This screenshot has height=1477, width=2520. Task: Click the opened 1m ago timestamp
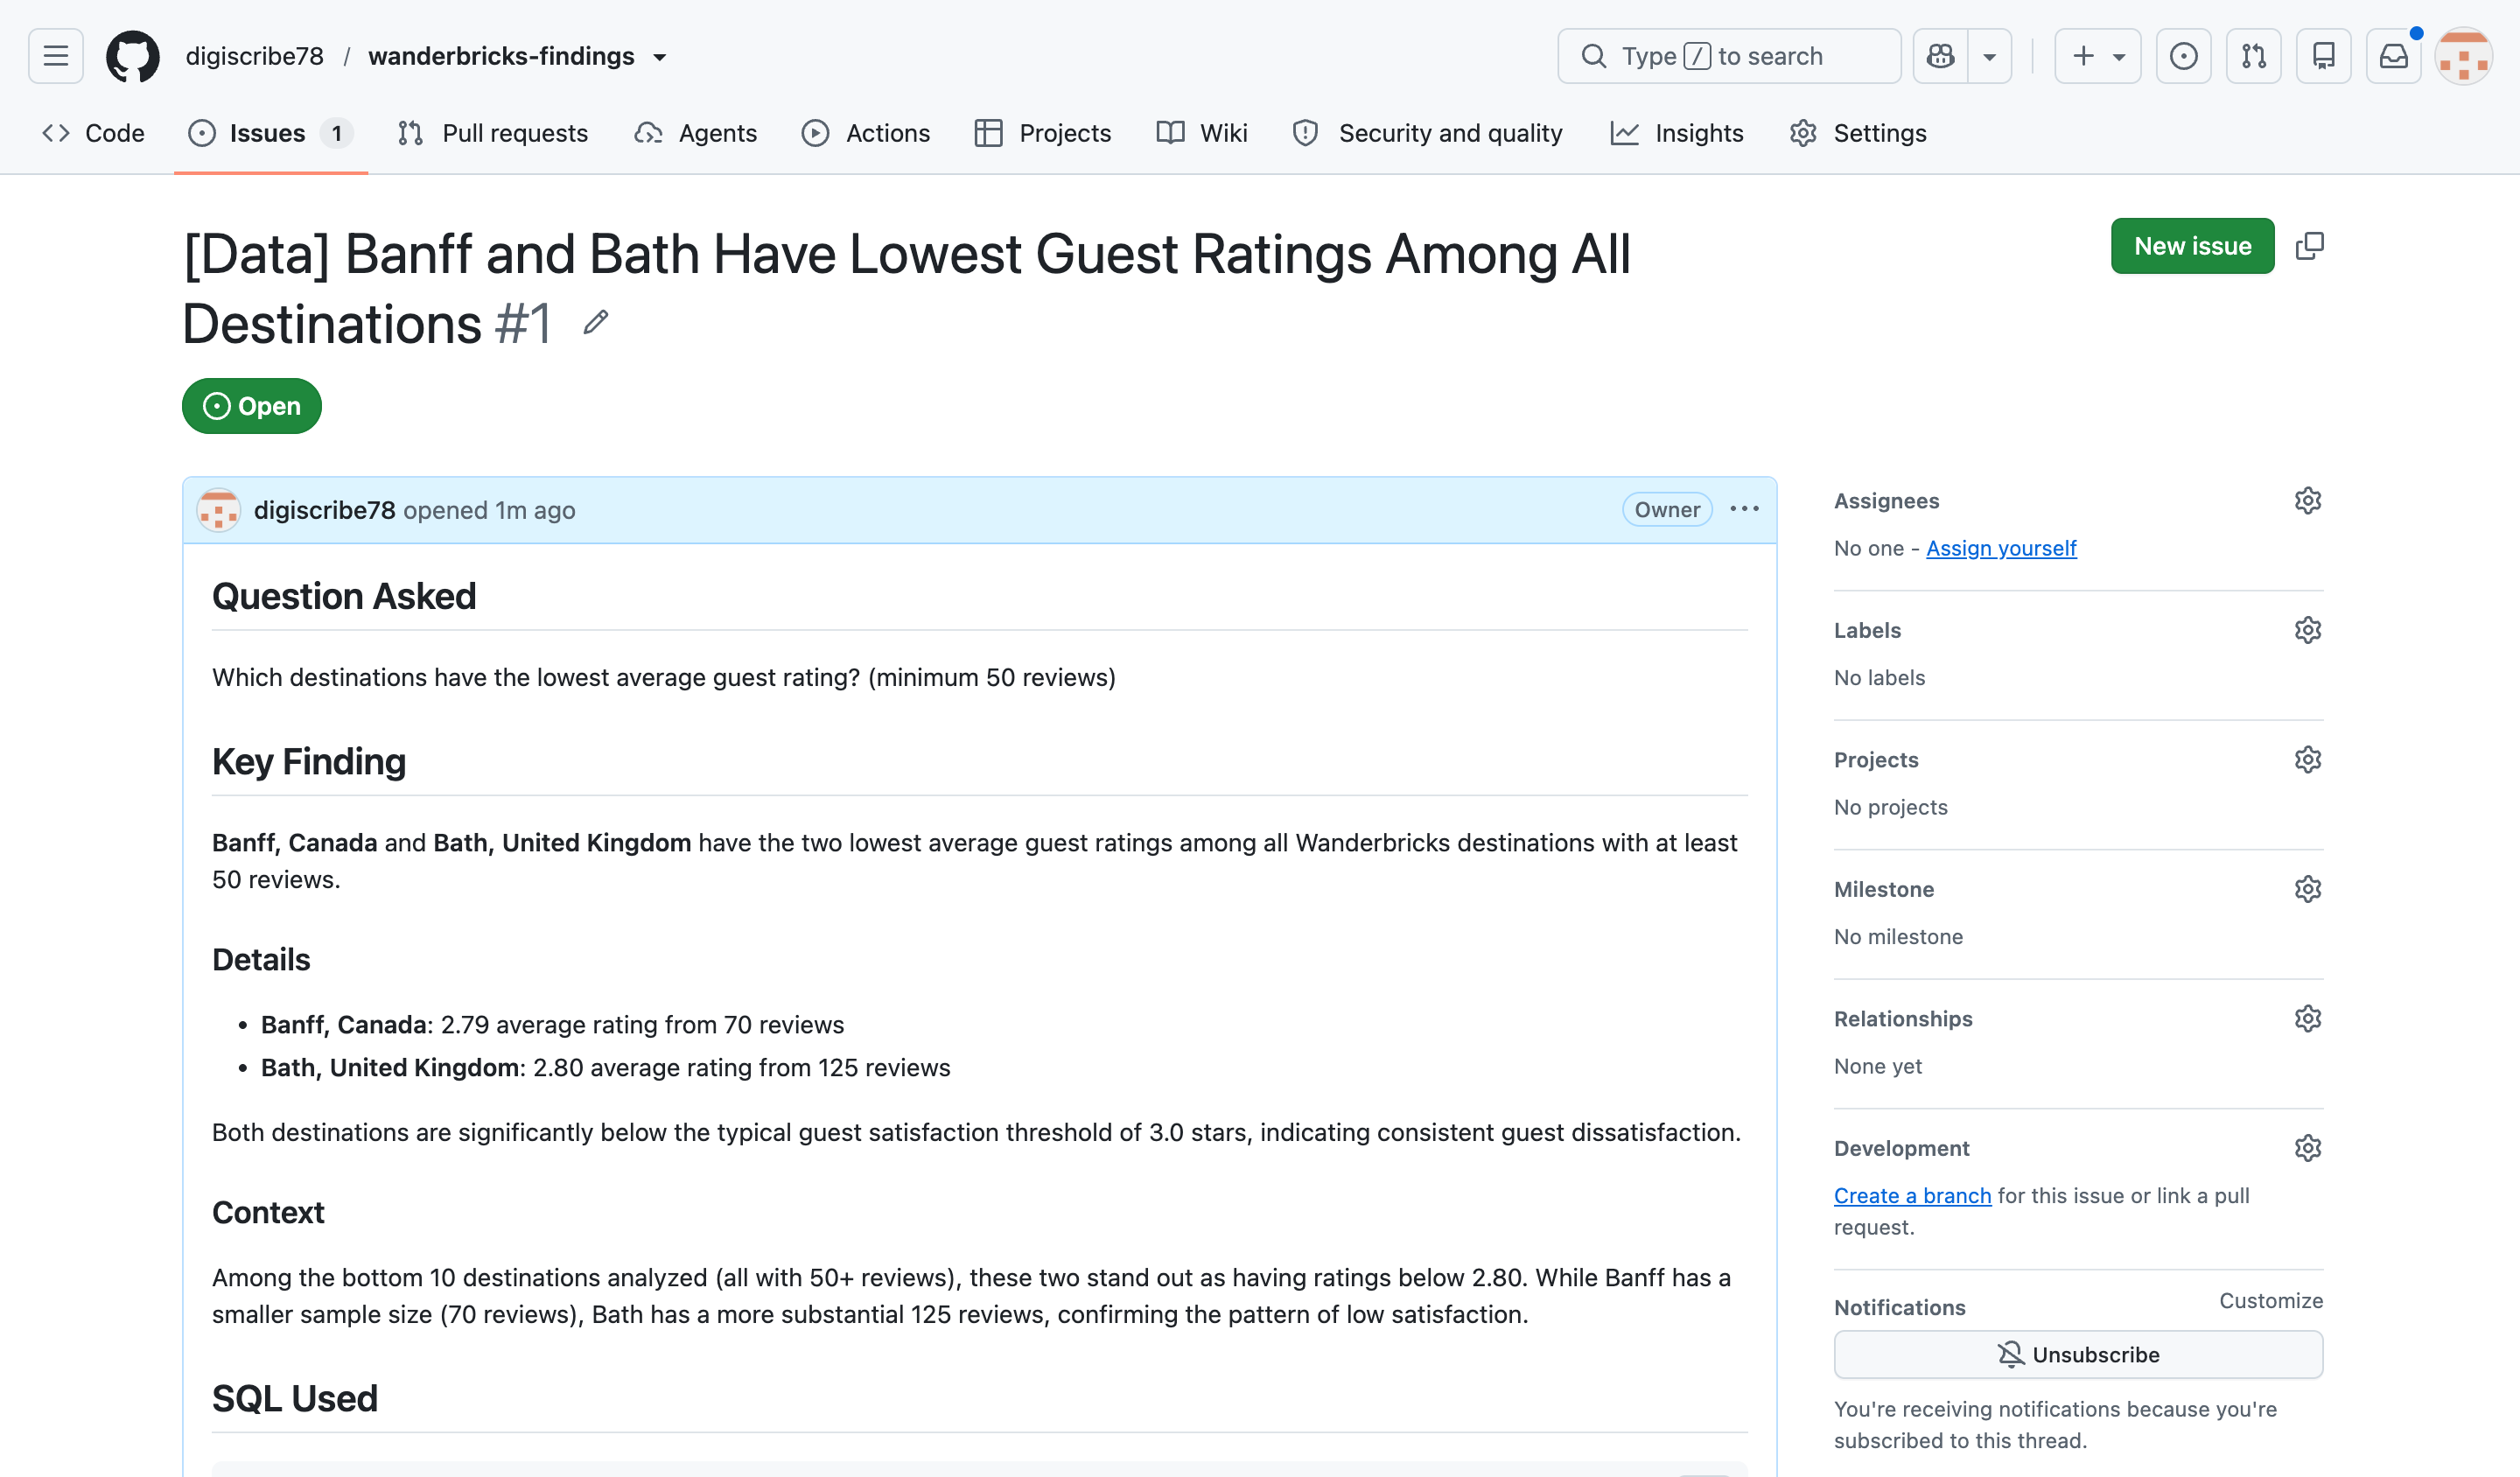tap(489, 510)
